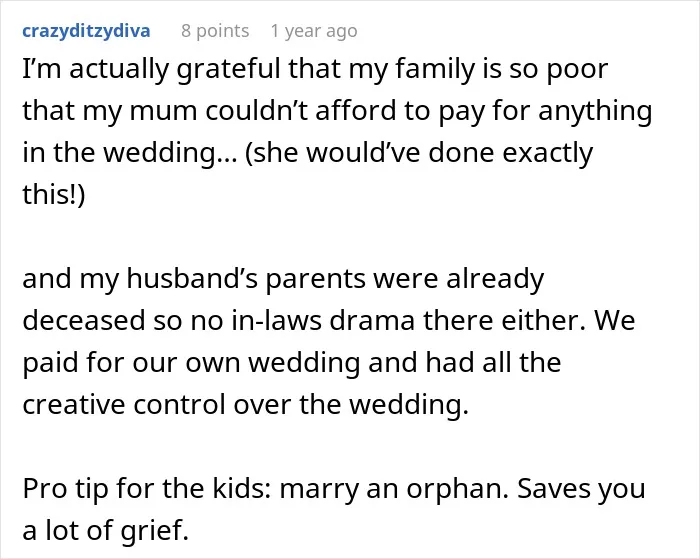
Task: Click the line 'creative control over the wedding.'
Action: tap(246, 405)
